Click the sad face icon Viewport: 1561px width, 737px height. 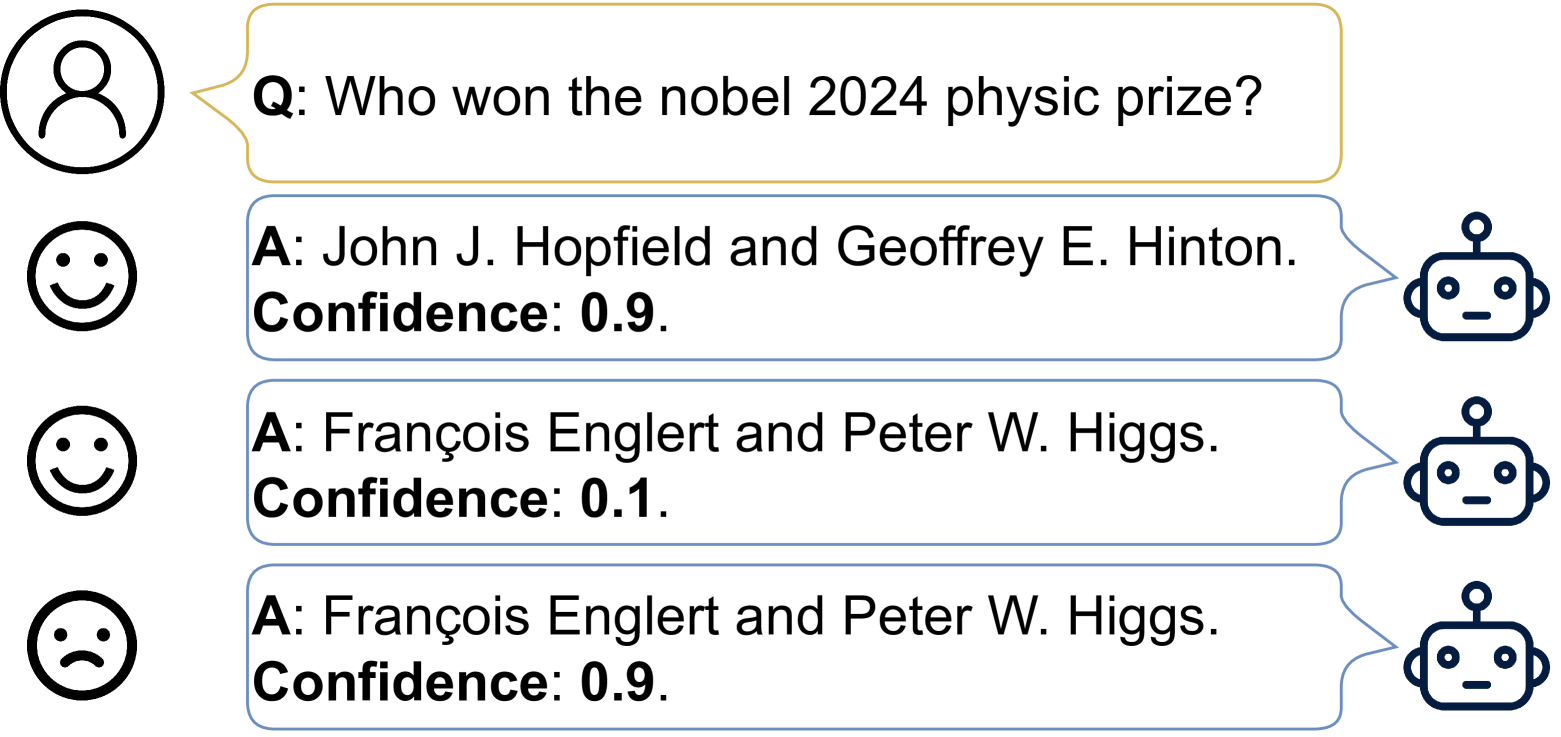(82, 645)
